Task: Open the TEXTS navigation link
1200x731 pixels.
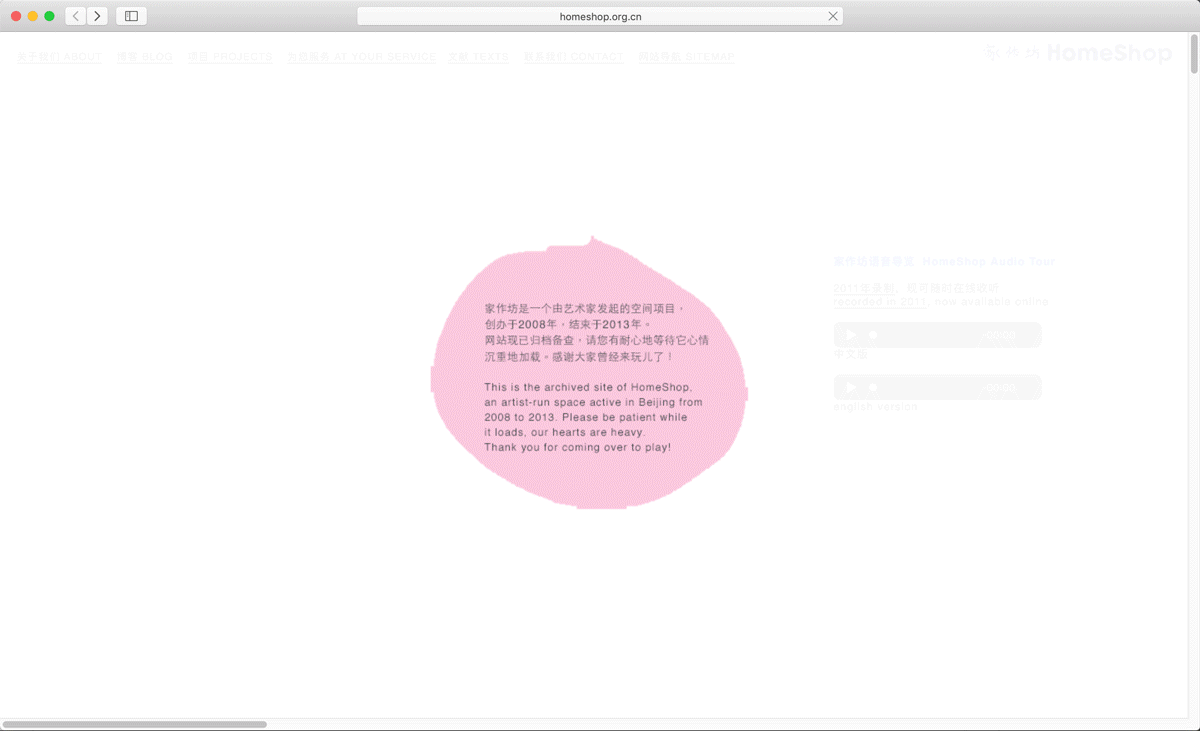Action: point(479,57)
